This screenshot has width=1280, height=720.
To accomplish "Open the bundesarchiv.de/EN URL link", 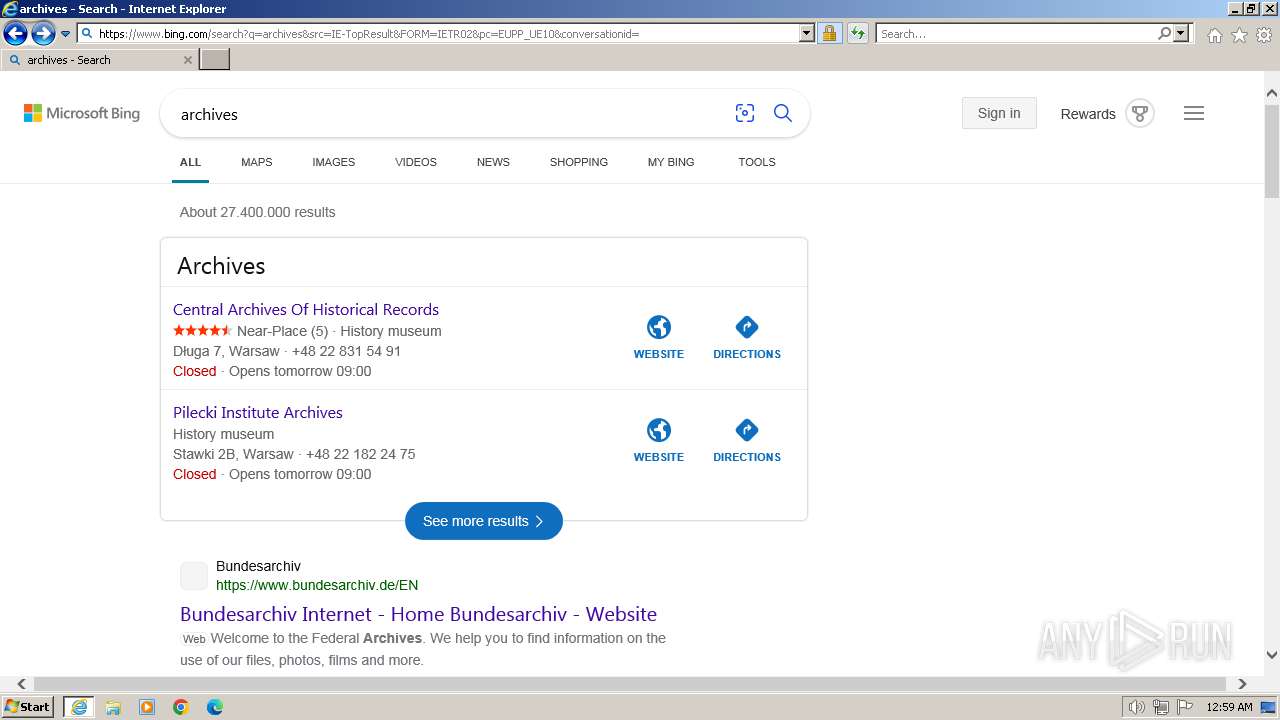I will pyautogui.click(x=317, y=586).
